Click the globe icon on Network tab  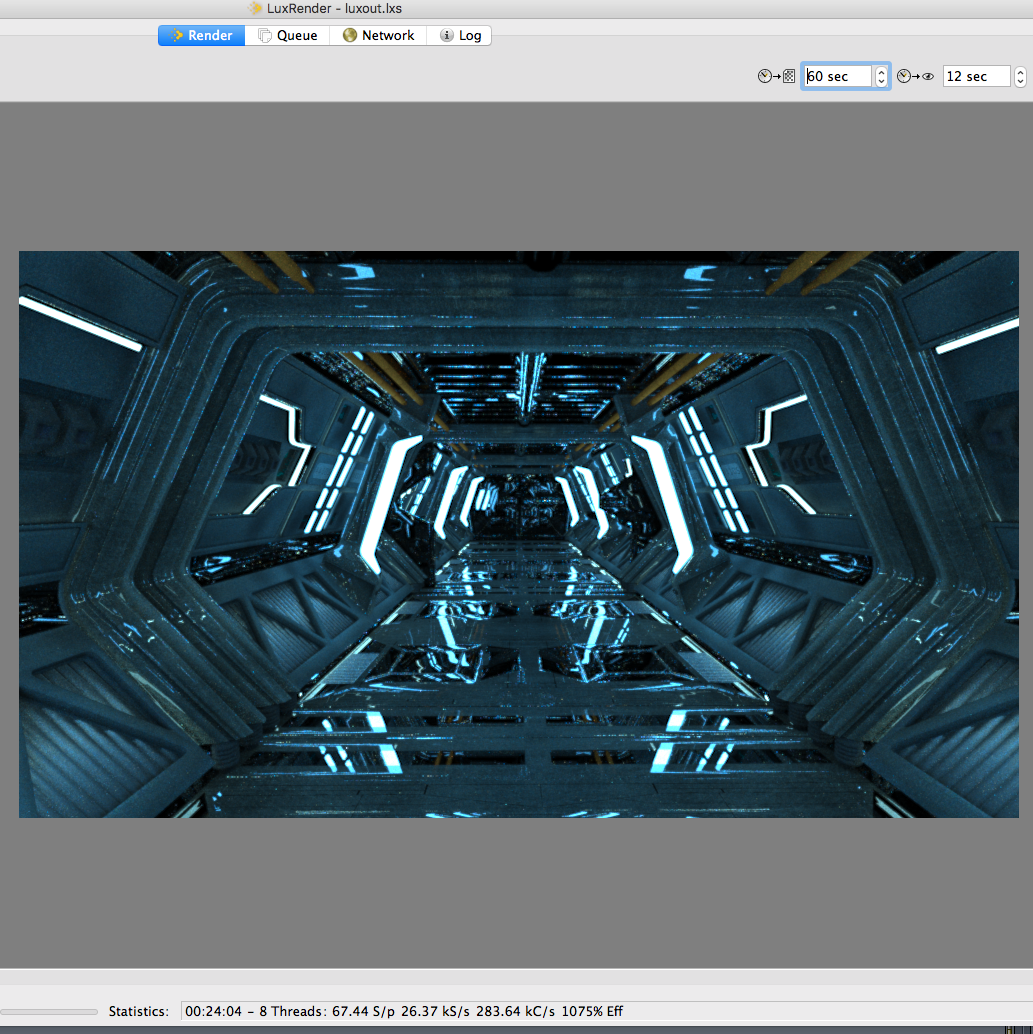(x=349, y=35)
